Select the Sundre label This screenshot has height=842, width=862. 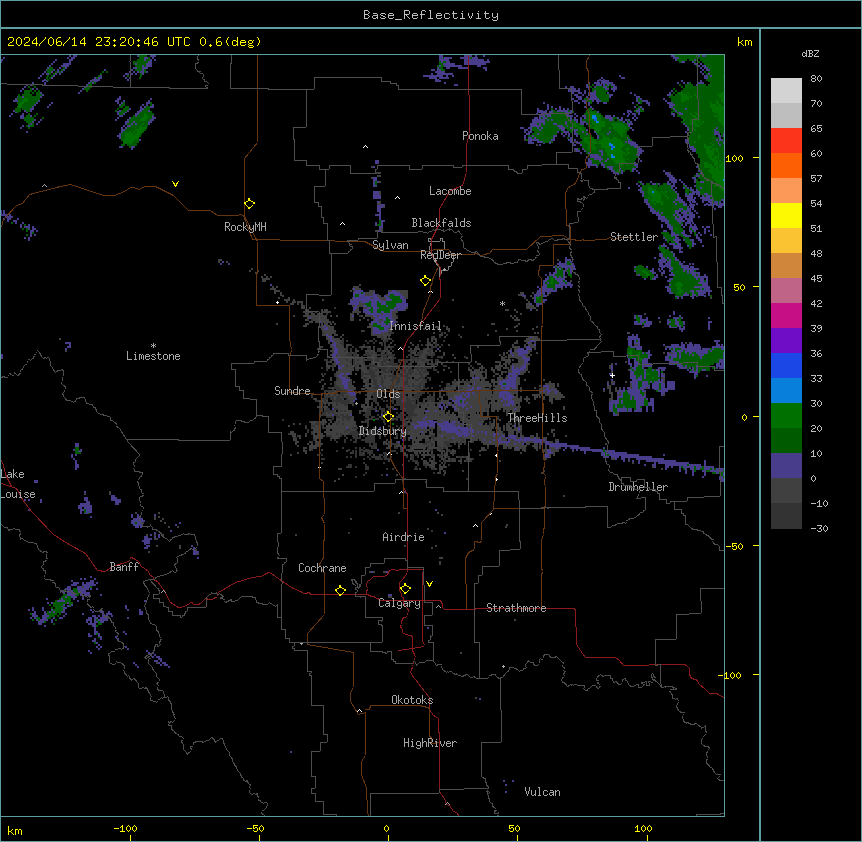click(292, 391)
